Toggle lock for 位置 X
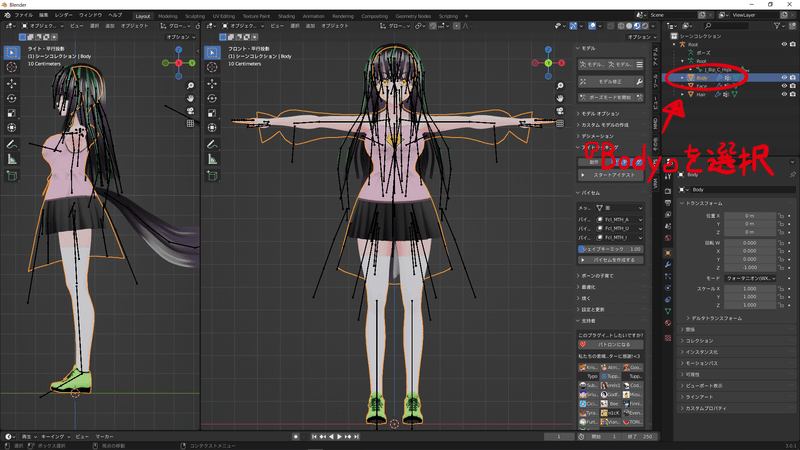 pyautogui.click(x=781, y=216)
